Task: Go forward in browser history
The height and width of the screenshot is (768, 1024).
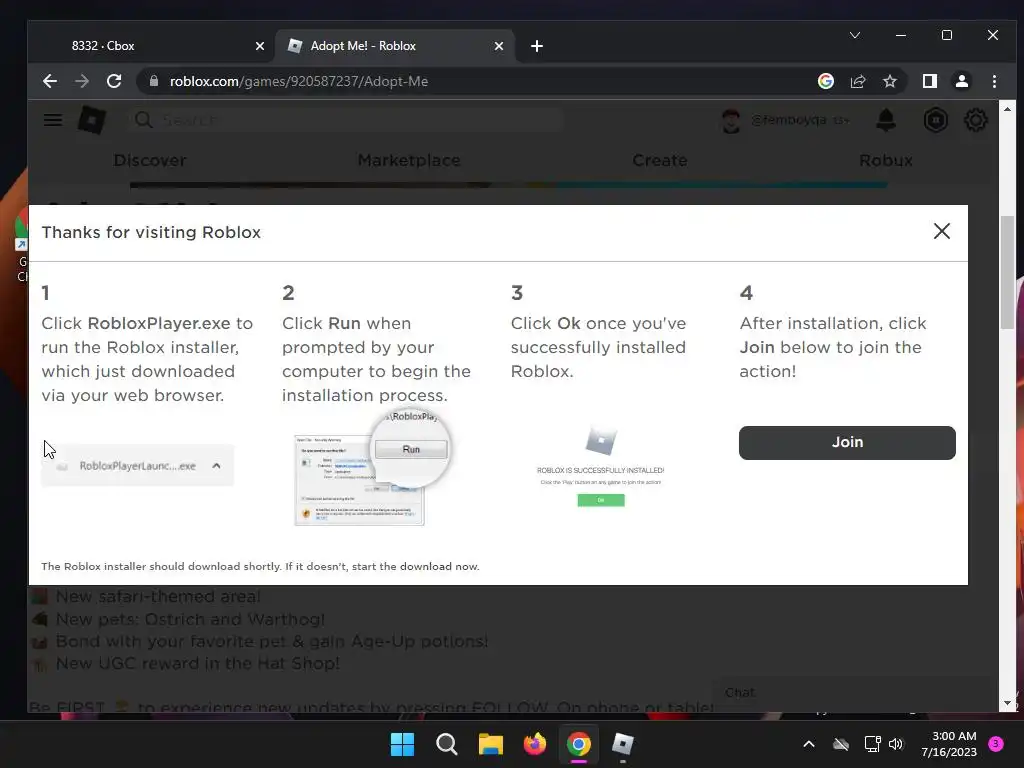Action: 82,81
